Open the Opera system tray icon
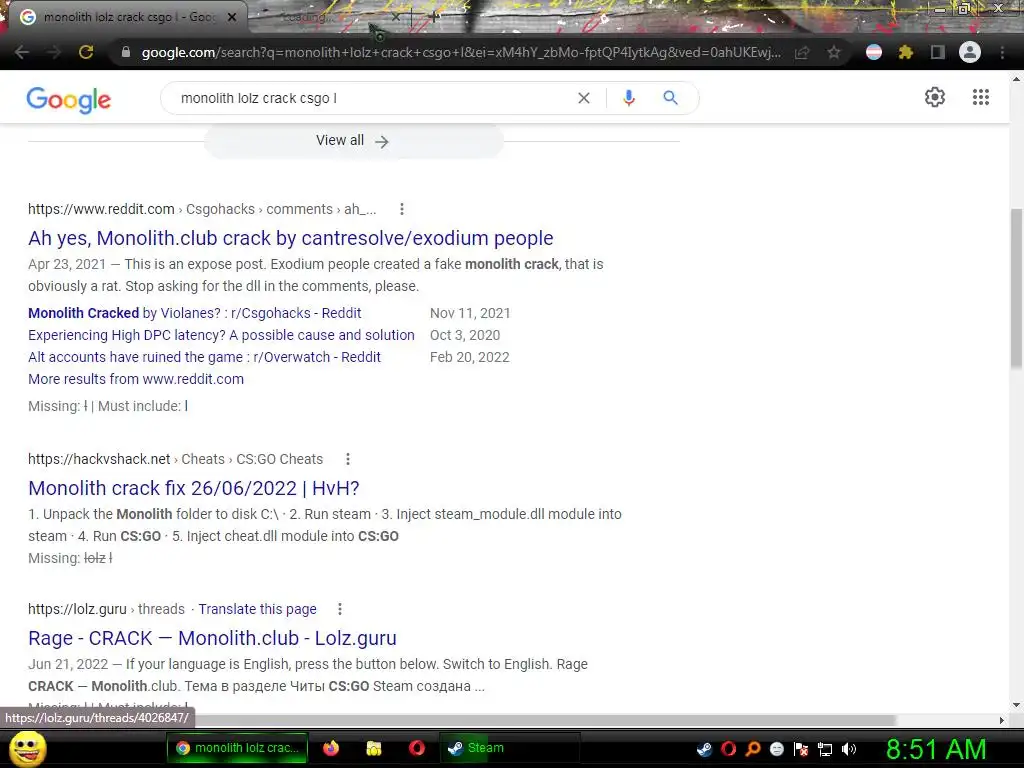 (729, 749)
